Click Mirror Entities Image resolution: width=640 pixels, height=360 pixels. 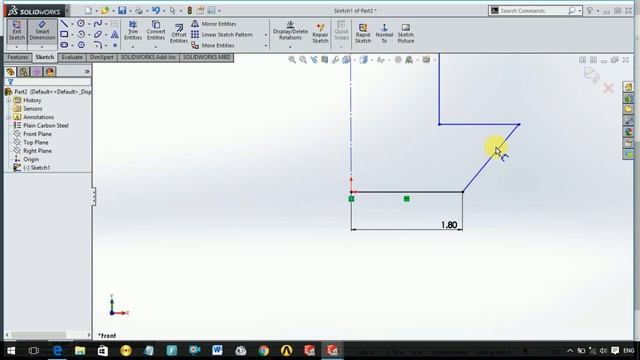coord(213,24)
